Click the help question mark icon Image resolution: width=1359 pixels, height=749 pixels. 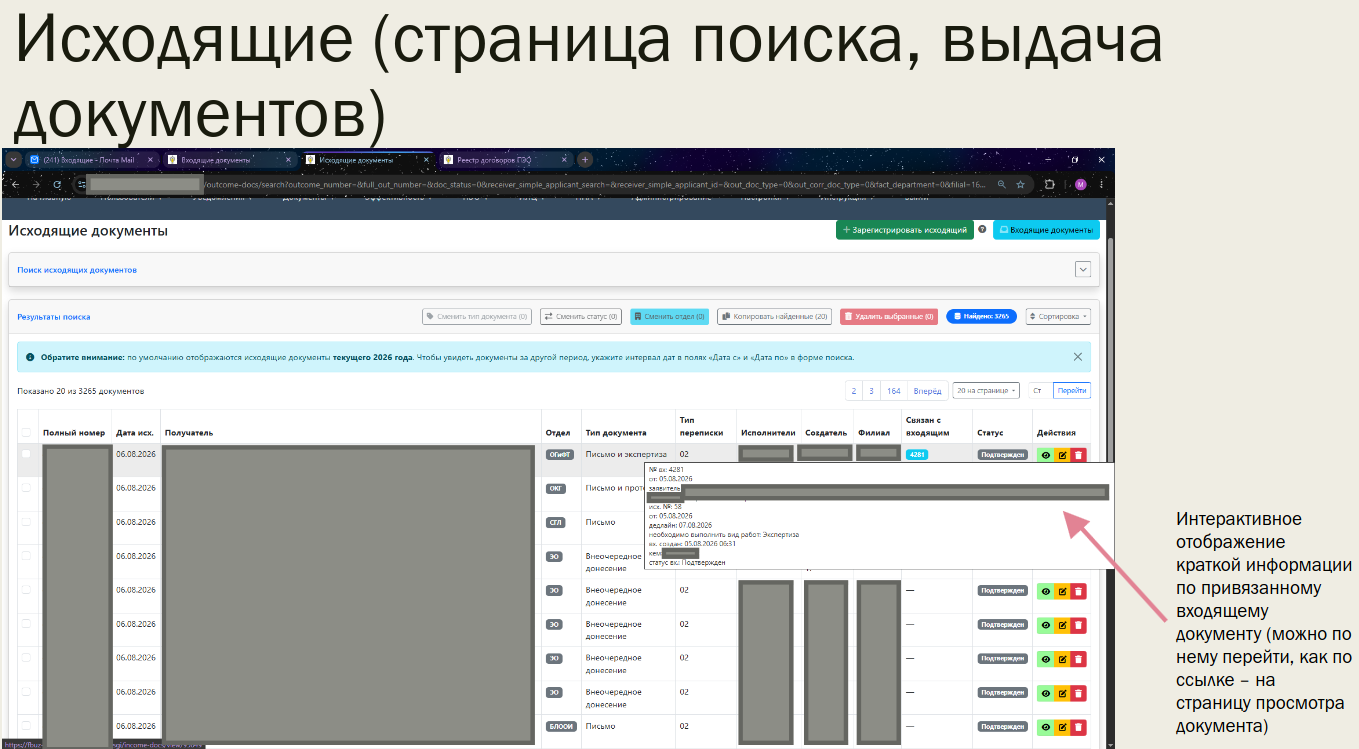point(982,229)
